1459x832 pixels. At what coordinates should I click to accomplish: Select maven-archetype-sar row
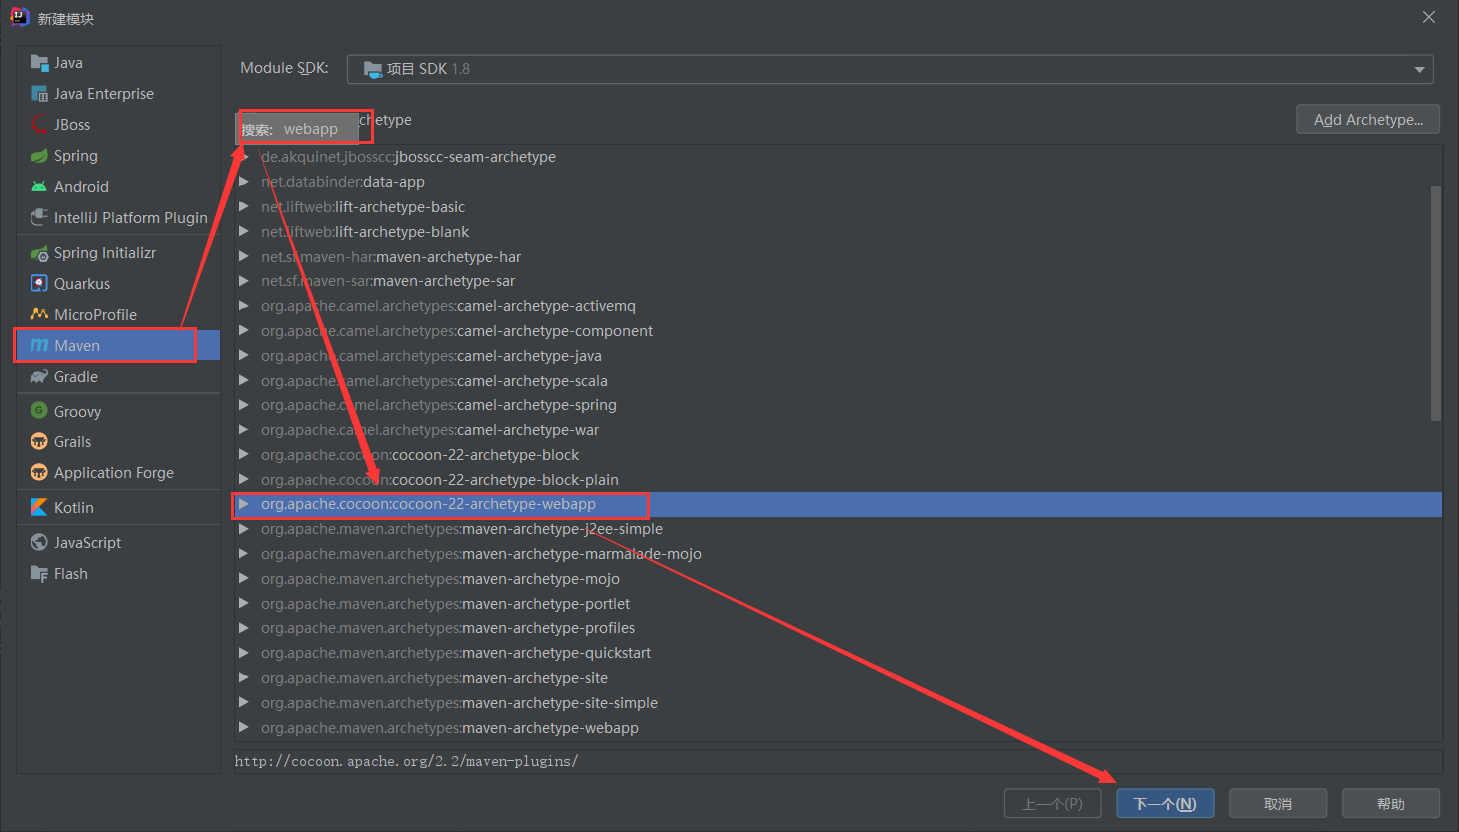pos(838,281)
